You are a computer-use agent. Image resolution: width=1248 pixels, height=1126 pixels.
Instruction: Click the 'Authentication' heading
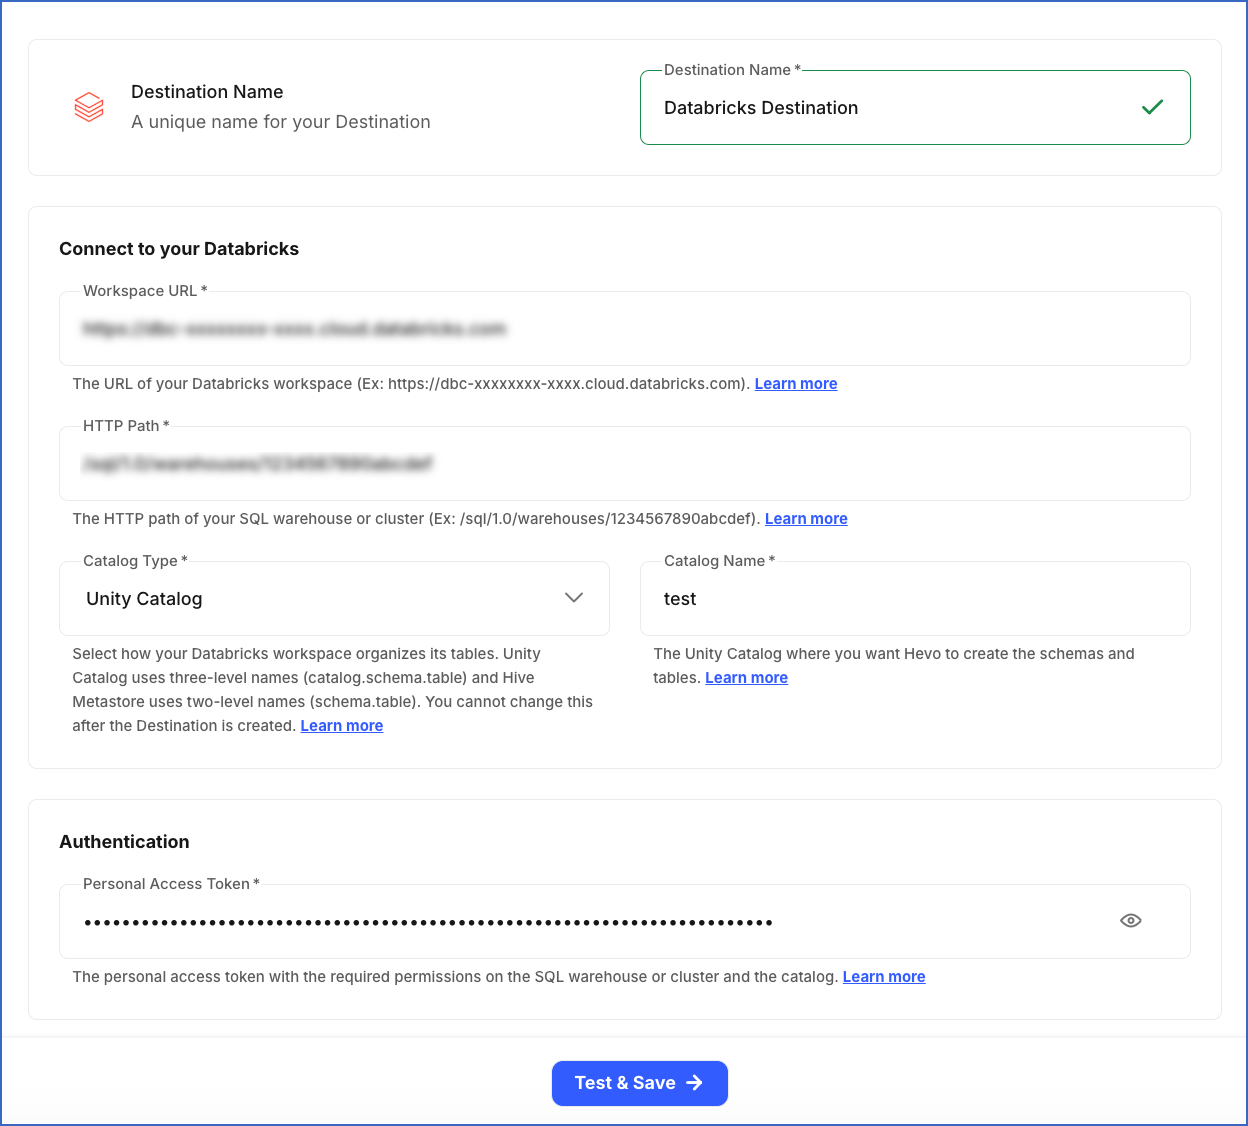click(x=124, y=842)
